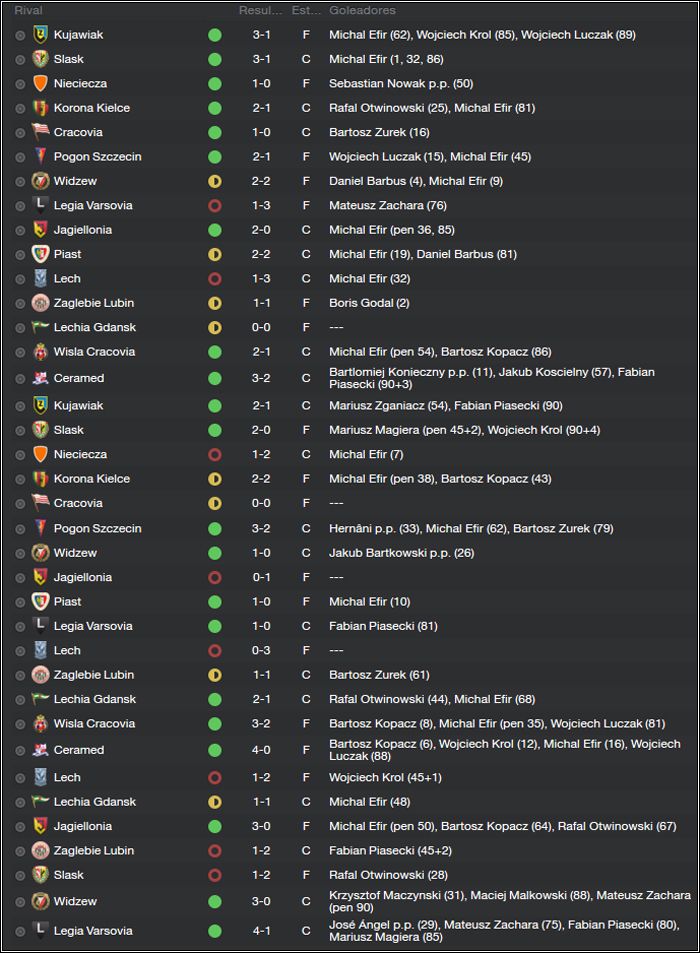Click red loss circle in Lech 0-3 row
The height and width of the screenshot is (953, 700).
(214, 650)
